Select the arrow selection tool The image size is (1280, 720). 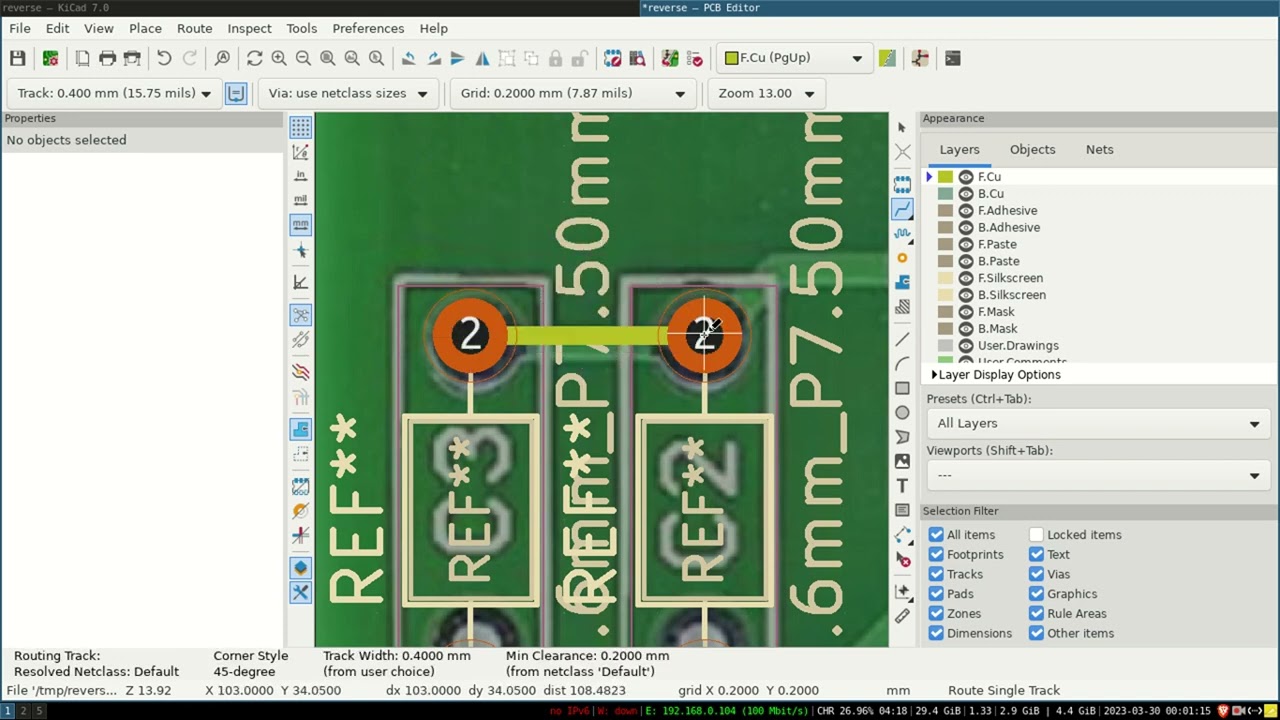pos(902,127)
